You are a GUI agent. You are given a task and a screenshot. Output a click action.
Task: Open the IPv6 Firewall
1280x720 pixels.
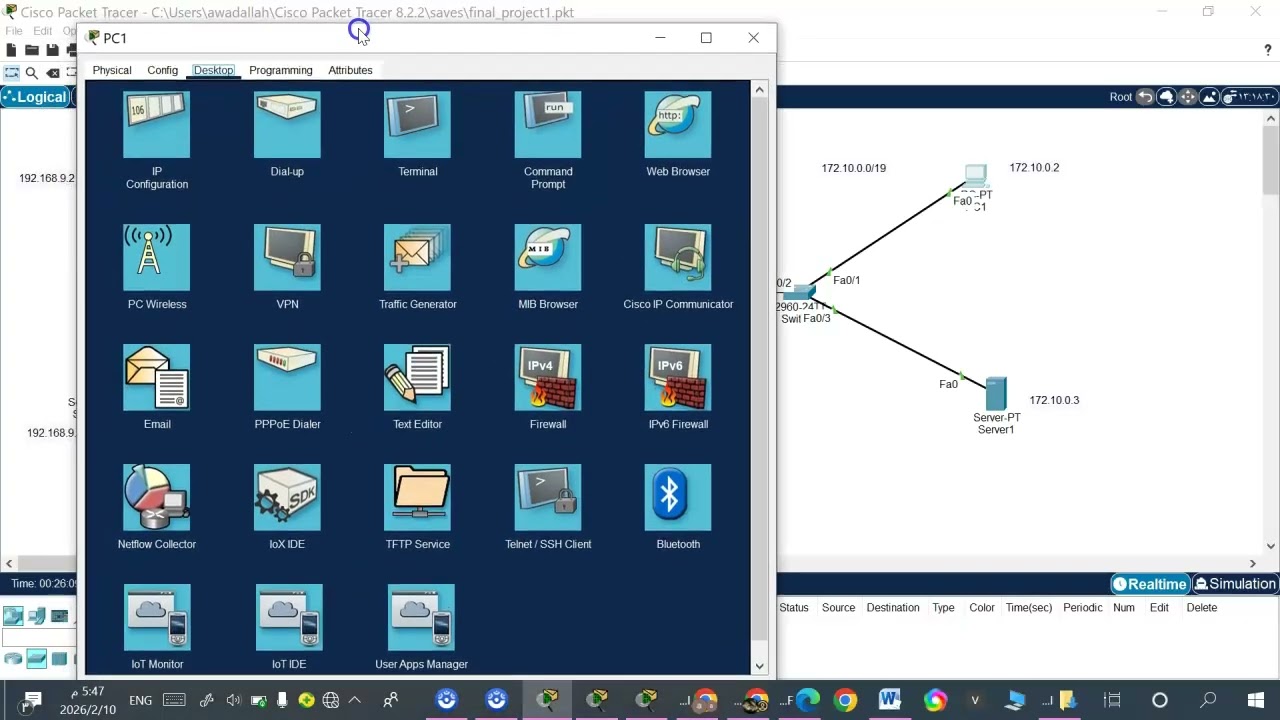(678, 377)
